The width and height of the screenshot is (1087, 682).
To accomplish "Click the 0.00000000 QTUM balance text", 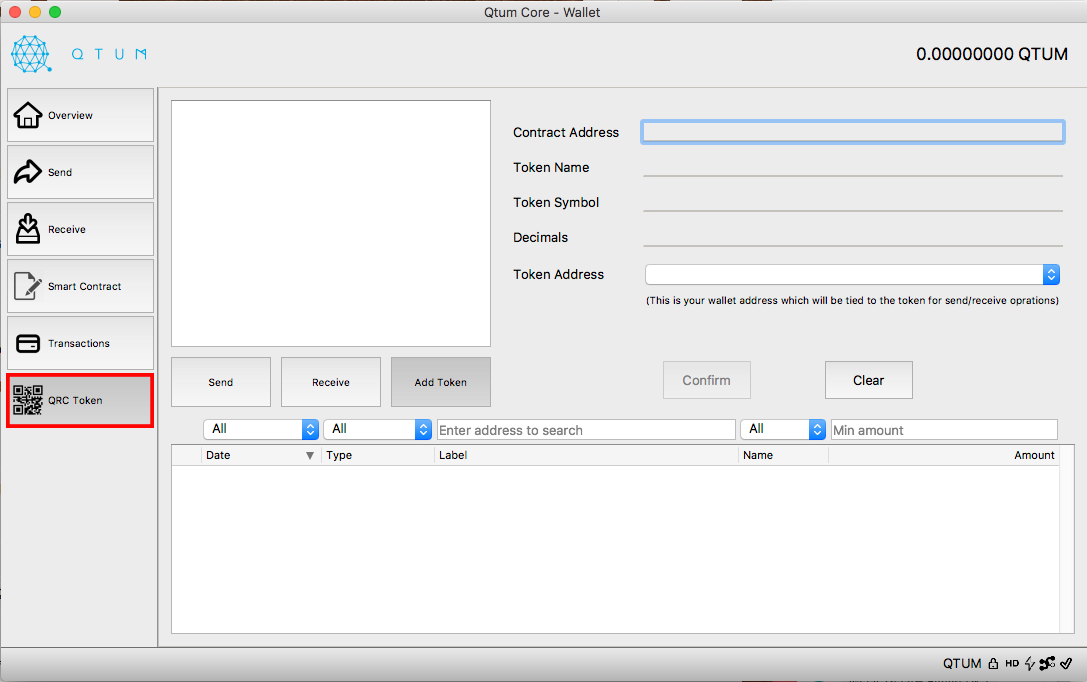I will click(991, 54).
